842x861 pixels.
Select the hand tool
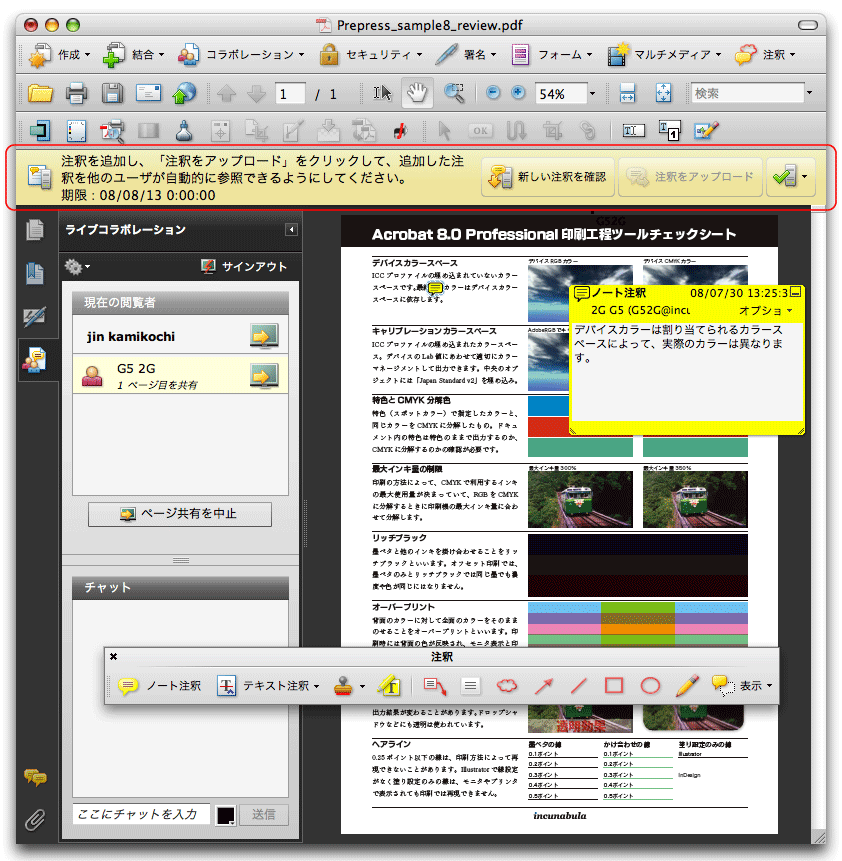point(417,93)
